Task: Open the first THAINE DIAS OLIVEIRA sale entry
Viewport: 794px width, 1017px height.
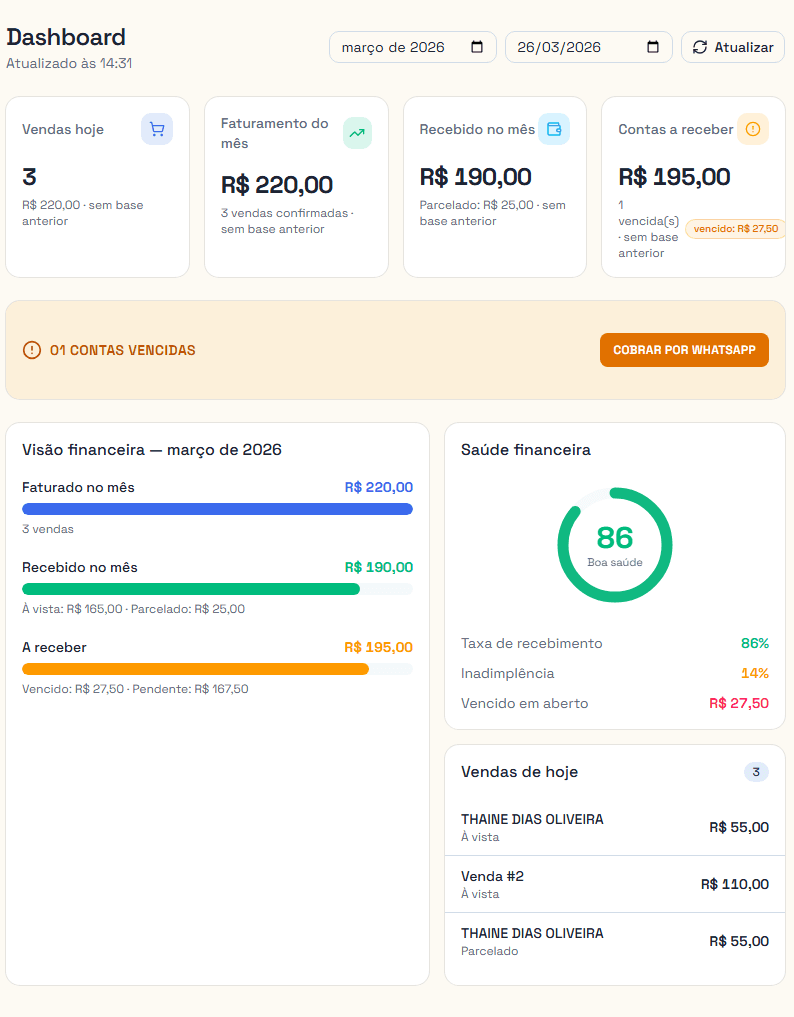Action: [x=614, y=826]
